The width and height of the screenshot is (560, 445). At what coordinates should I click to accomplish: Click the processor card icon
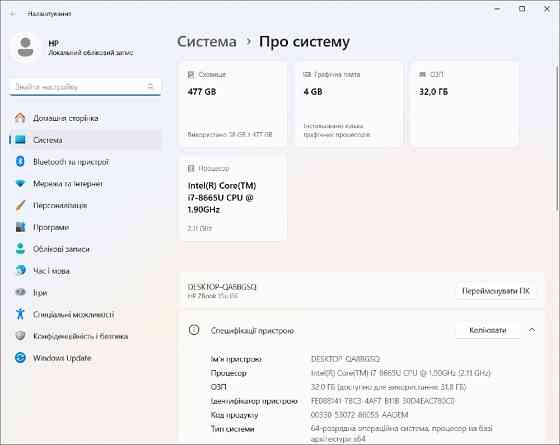coord(191,168)
